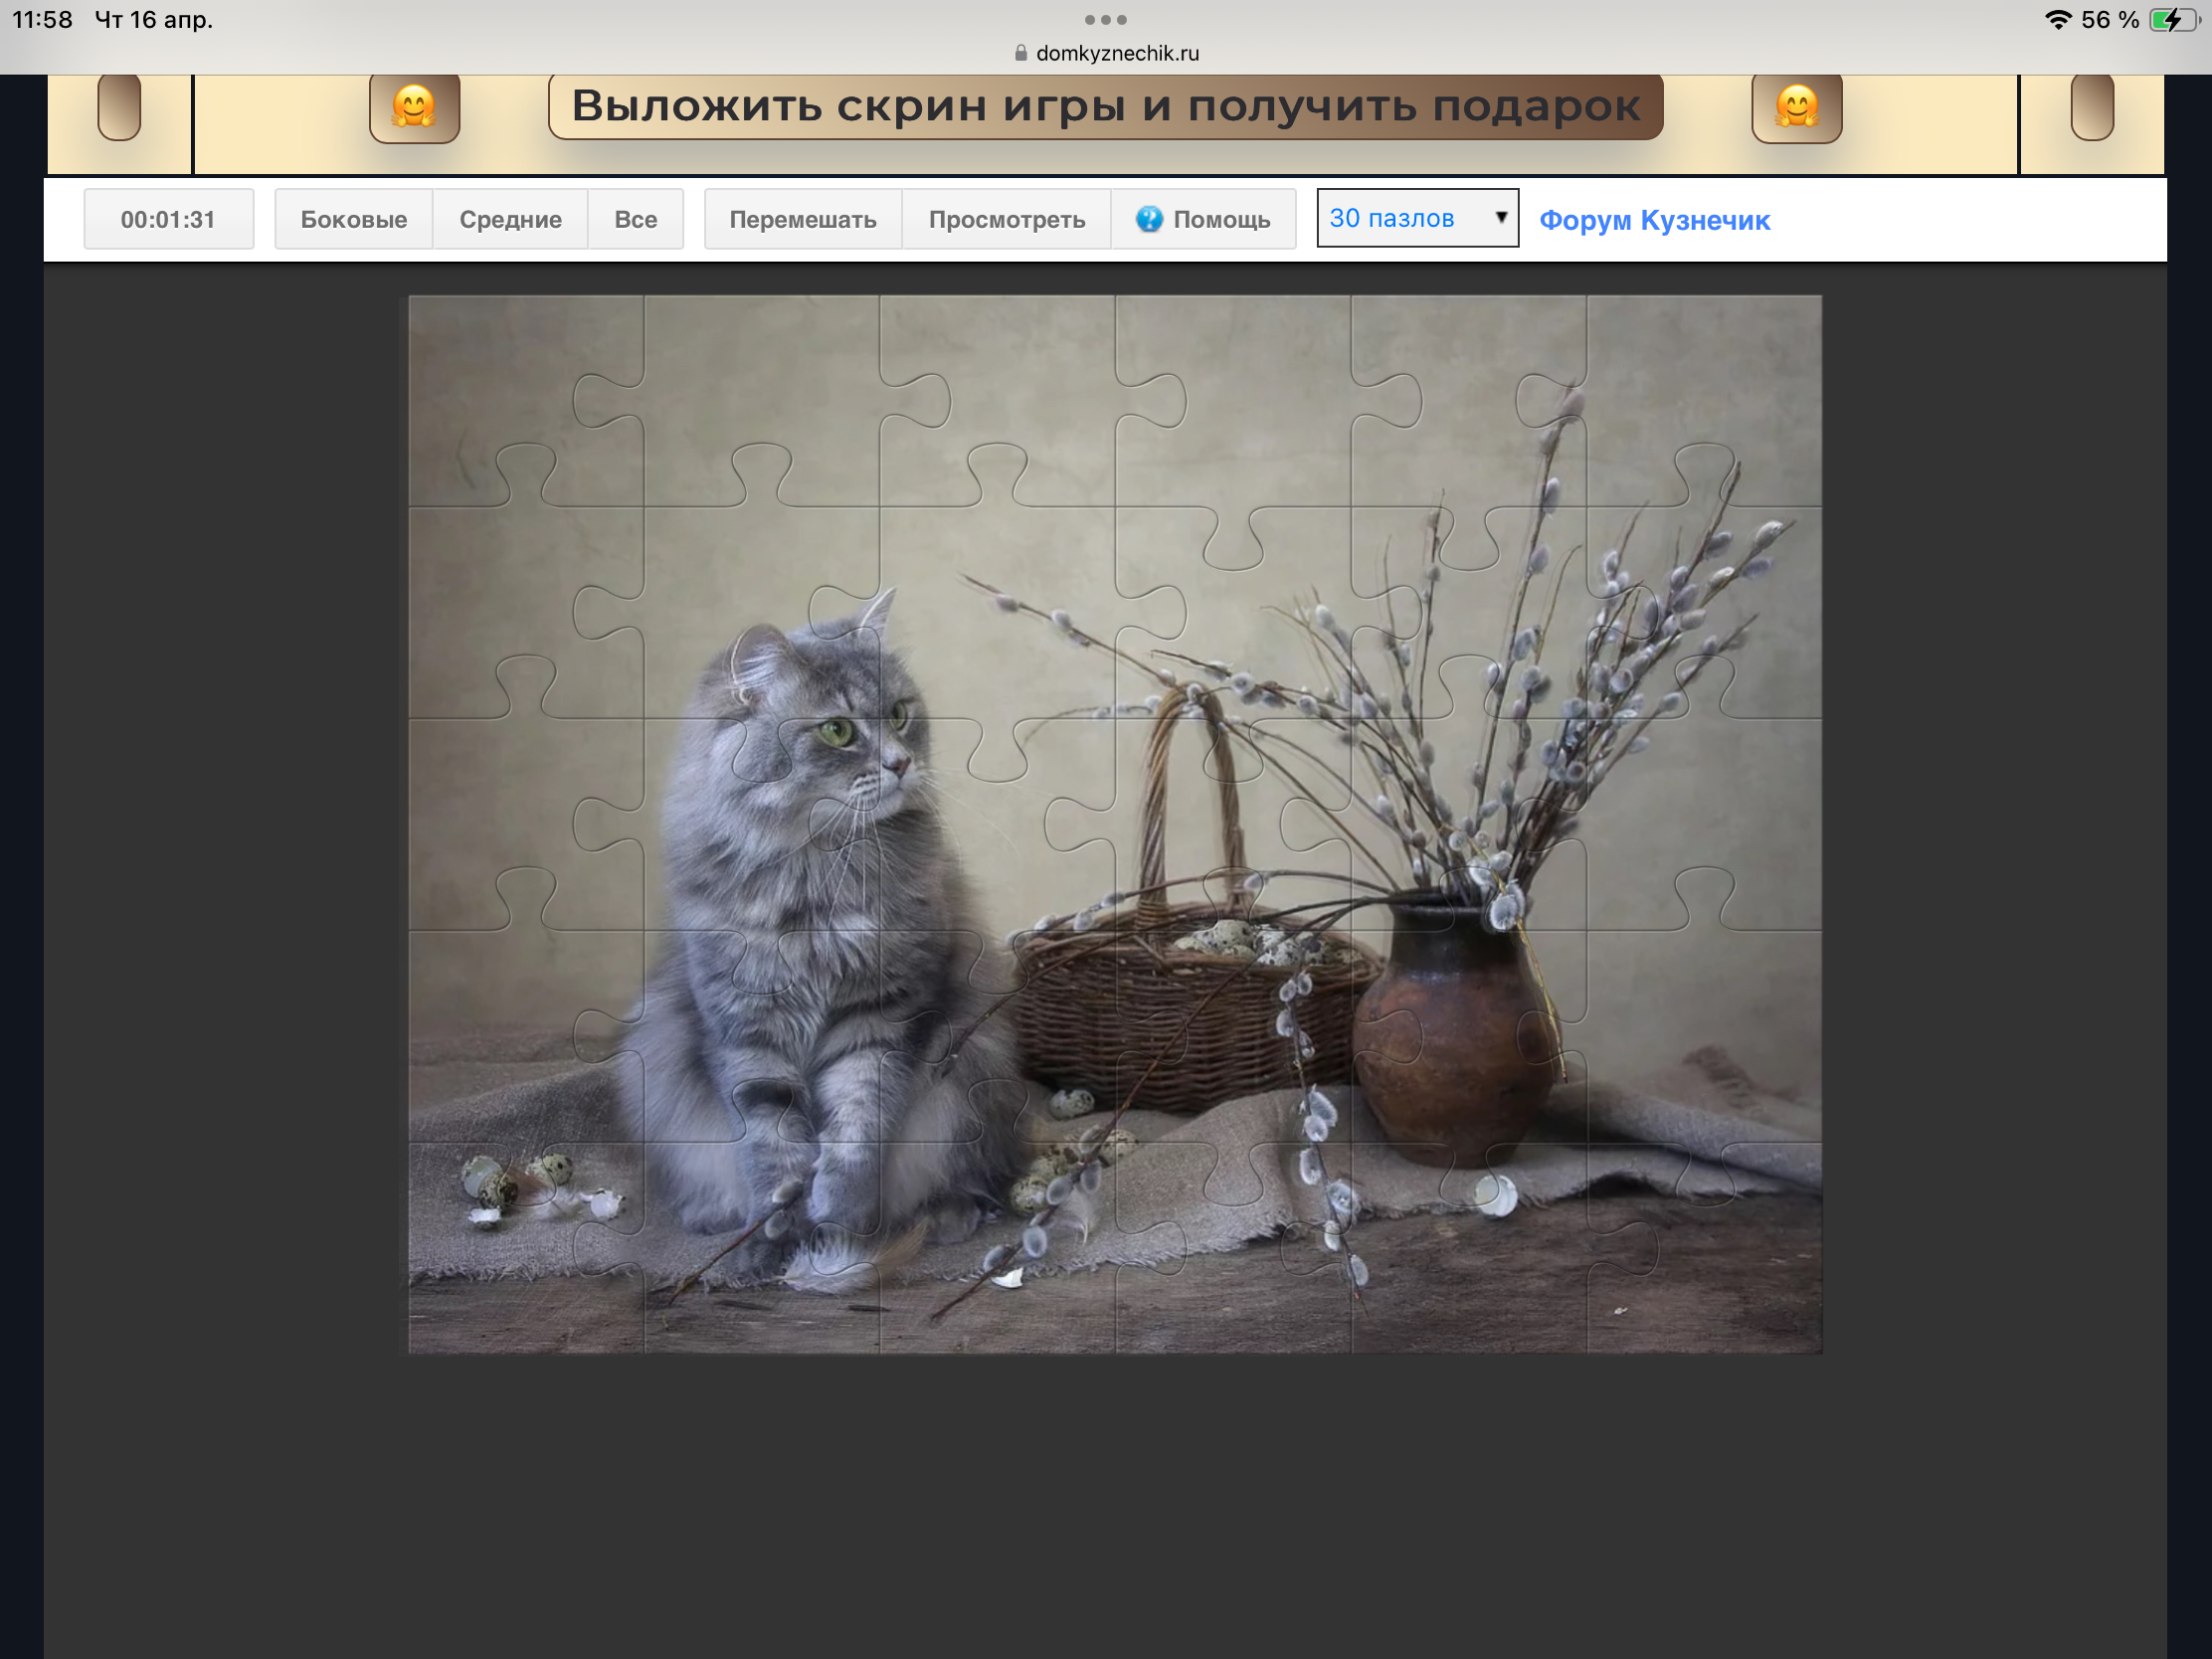The image size is (2212, 1659).
Task: Show only Боковые edge pieces
Action: (353, 219)
